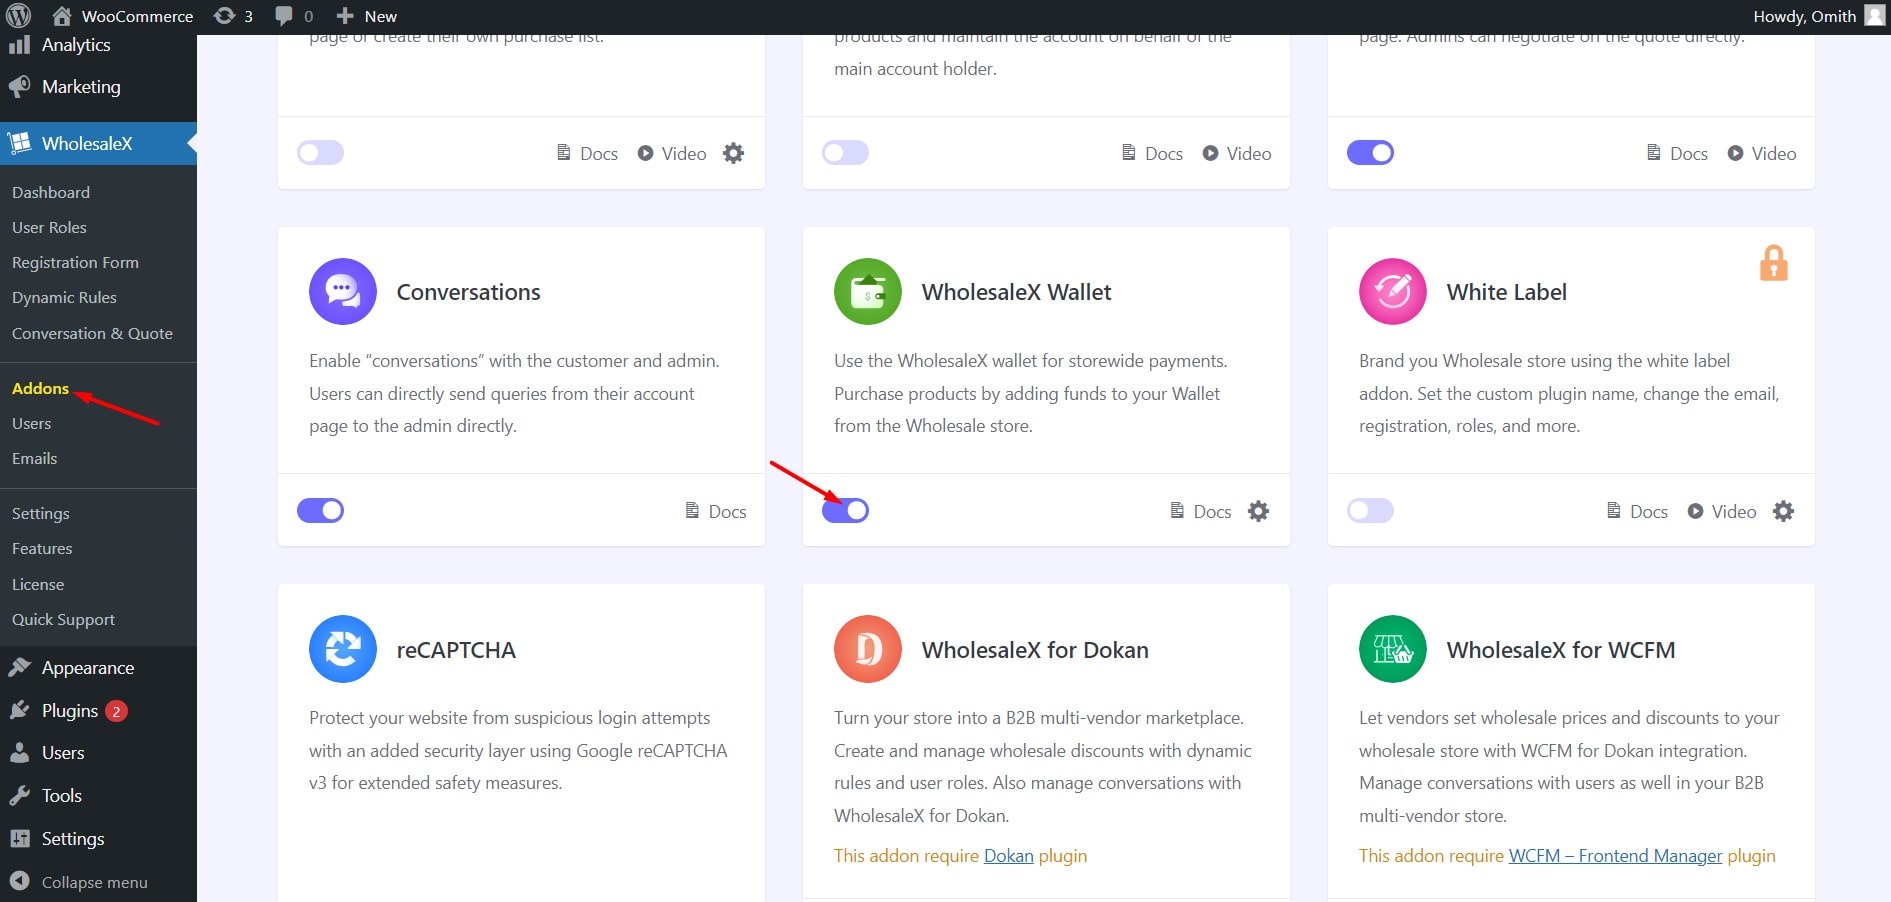
Task: Click the White Label pink icon
Action: (x=1393, y=291)
